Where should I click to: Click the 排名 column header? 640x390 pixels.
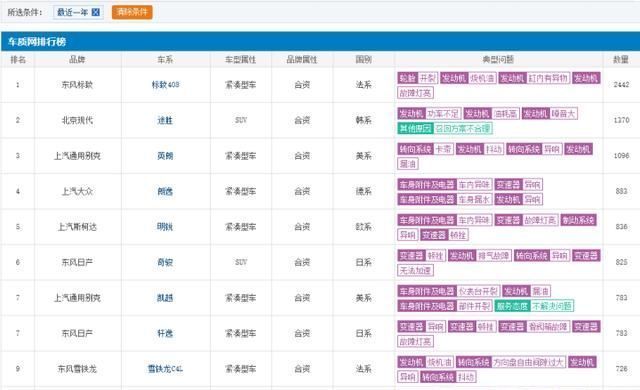18,60
